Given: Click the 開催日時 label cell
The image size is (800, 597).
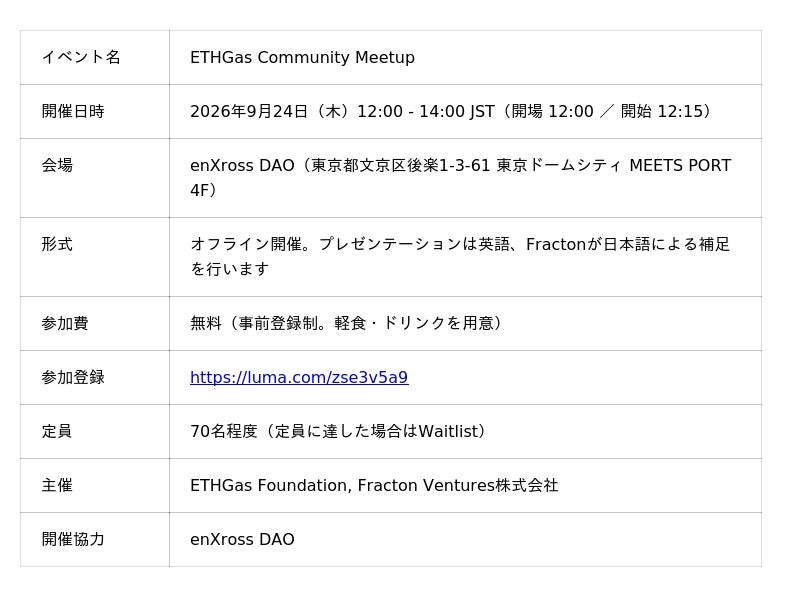Looking at the screenshot, I should (95, 111).
